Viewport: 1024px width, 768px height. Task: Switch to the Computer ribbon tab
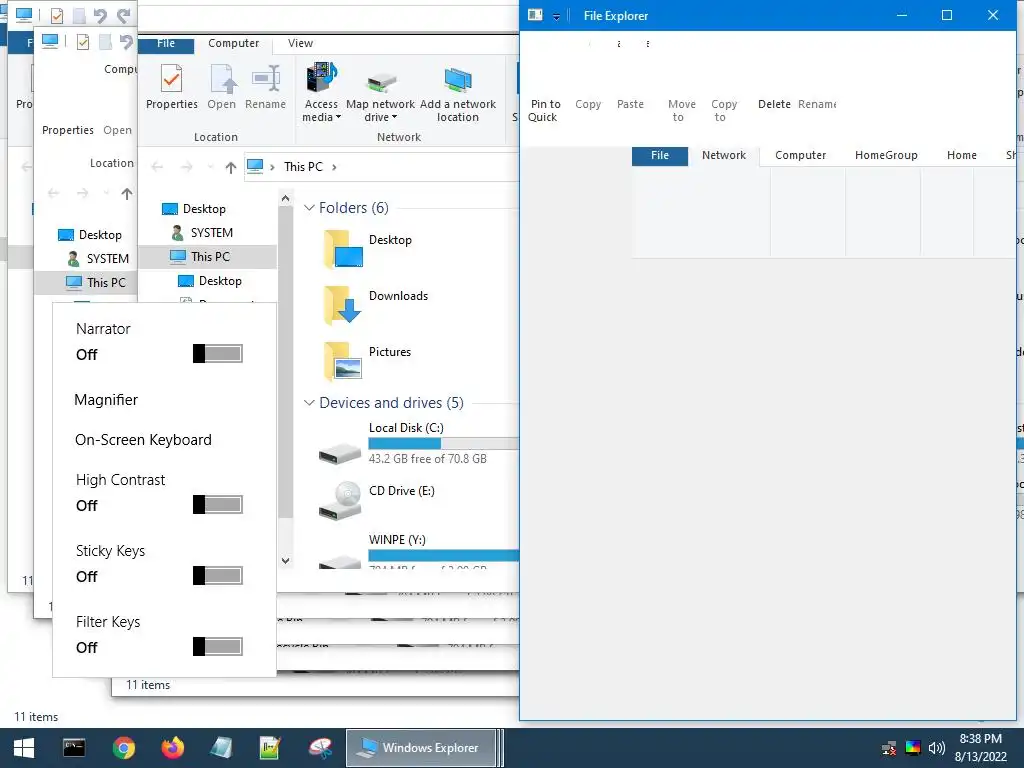(233, 43)
